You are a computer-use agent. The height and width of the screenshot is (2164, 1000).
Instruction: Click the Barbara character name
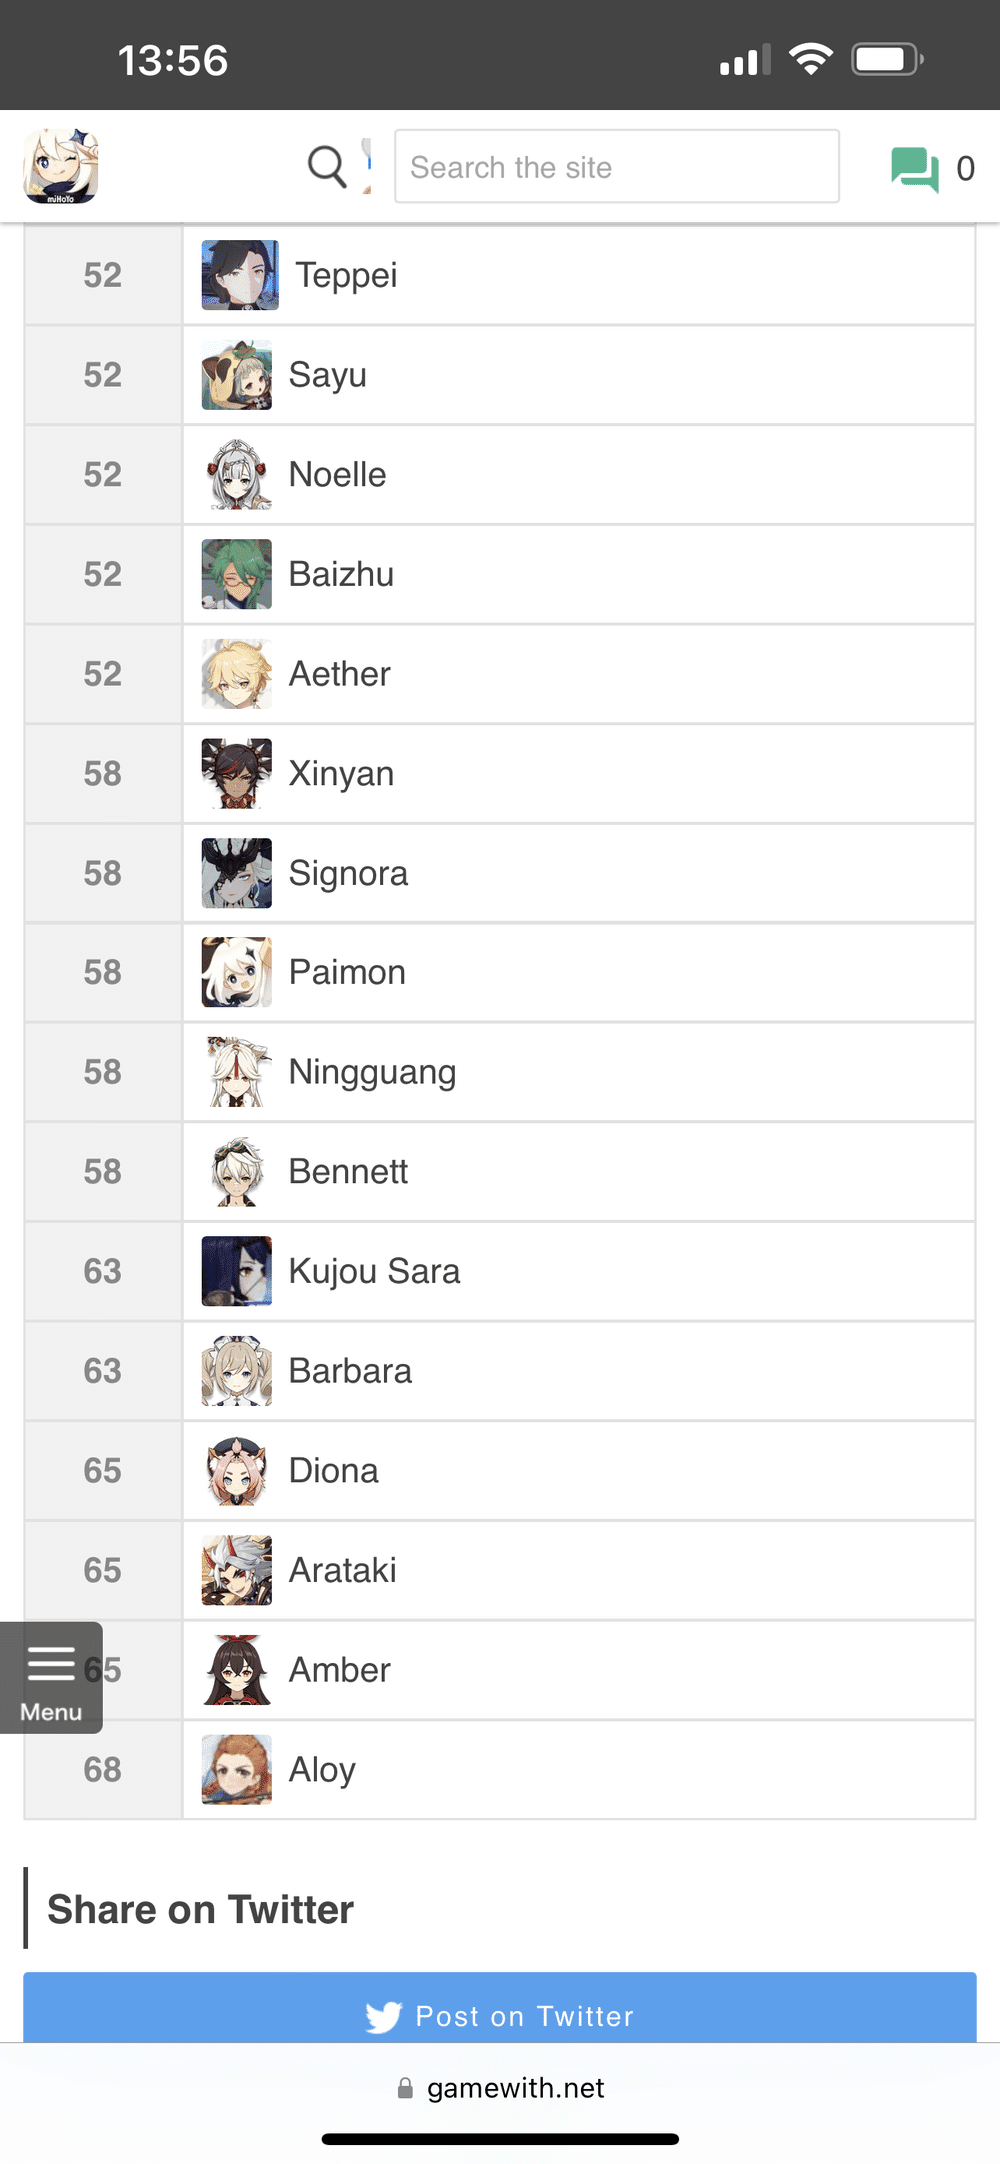351,1370
